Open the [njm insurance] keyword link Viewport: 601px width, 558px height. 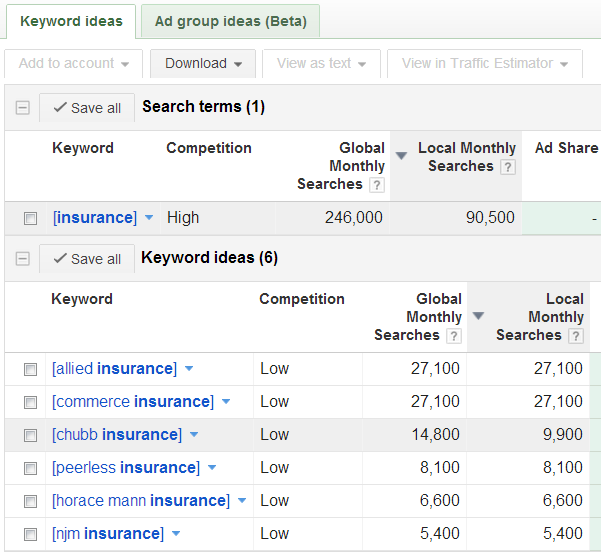point(108,533)
